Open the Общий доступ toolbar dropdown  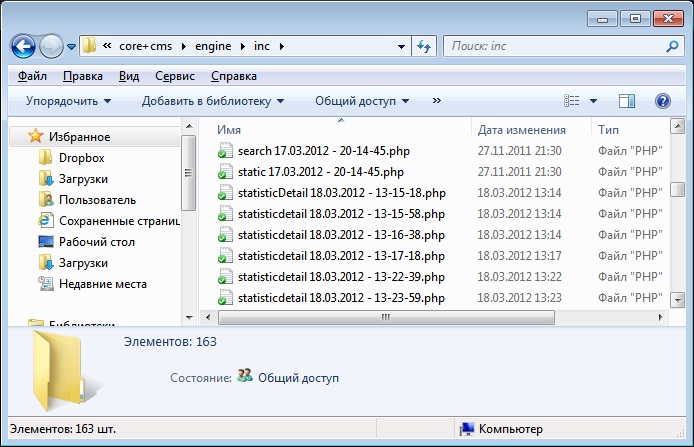(362, 101)
